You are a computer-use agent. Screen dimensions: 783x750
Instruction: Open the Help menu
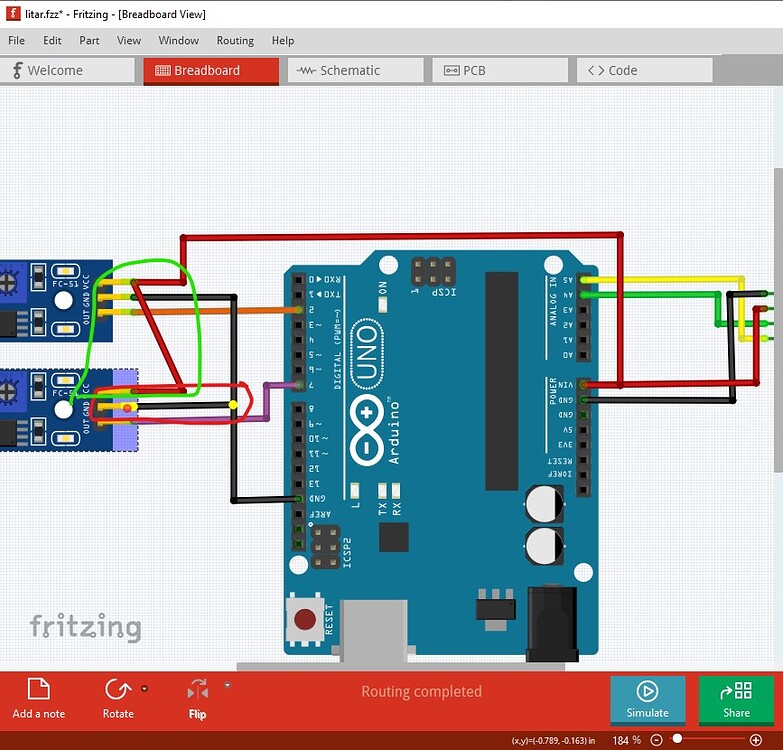283,40
